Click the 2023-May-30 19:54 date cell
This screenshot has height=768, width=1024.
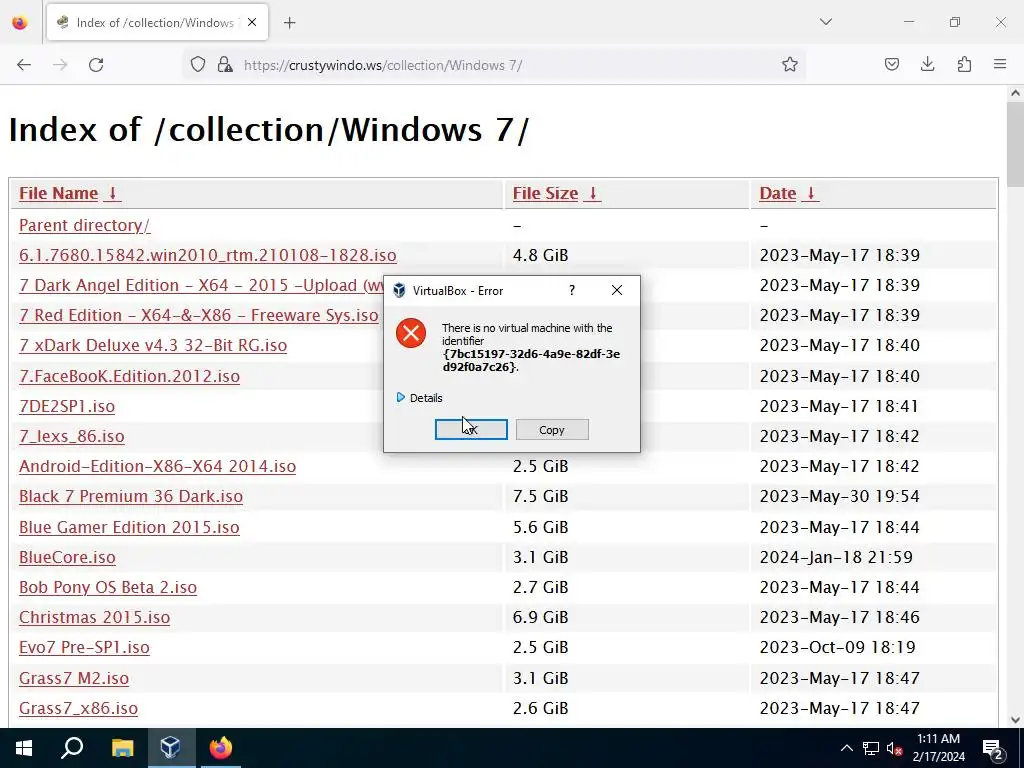point(839,496)
